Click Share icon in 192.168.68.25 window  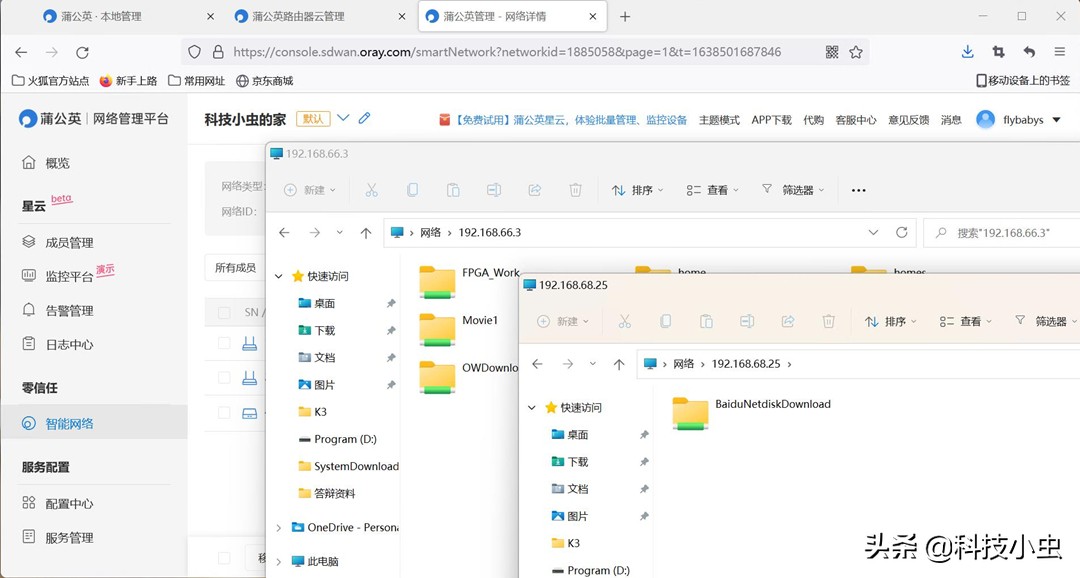tap(788, 321)
